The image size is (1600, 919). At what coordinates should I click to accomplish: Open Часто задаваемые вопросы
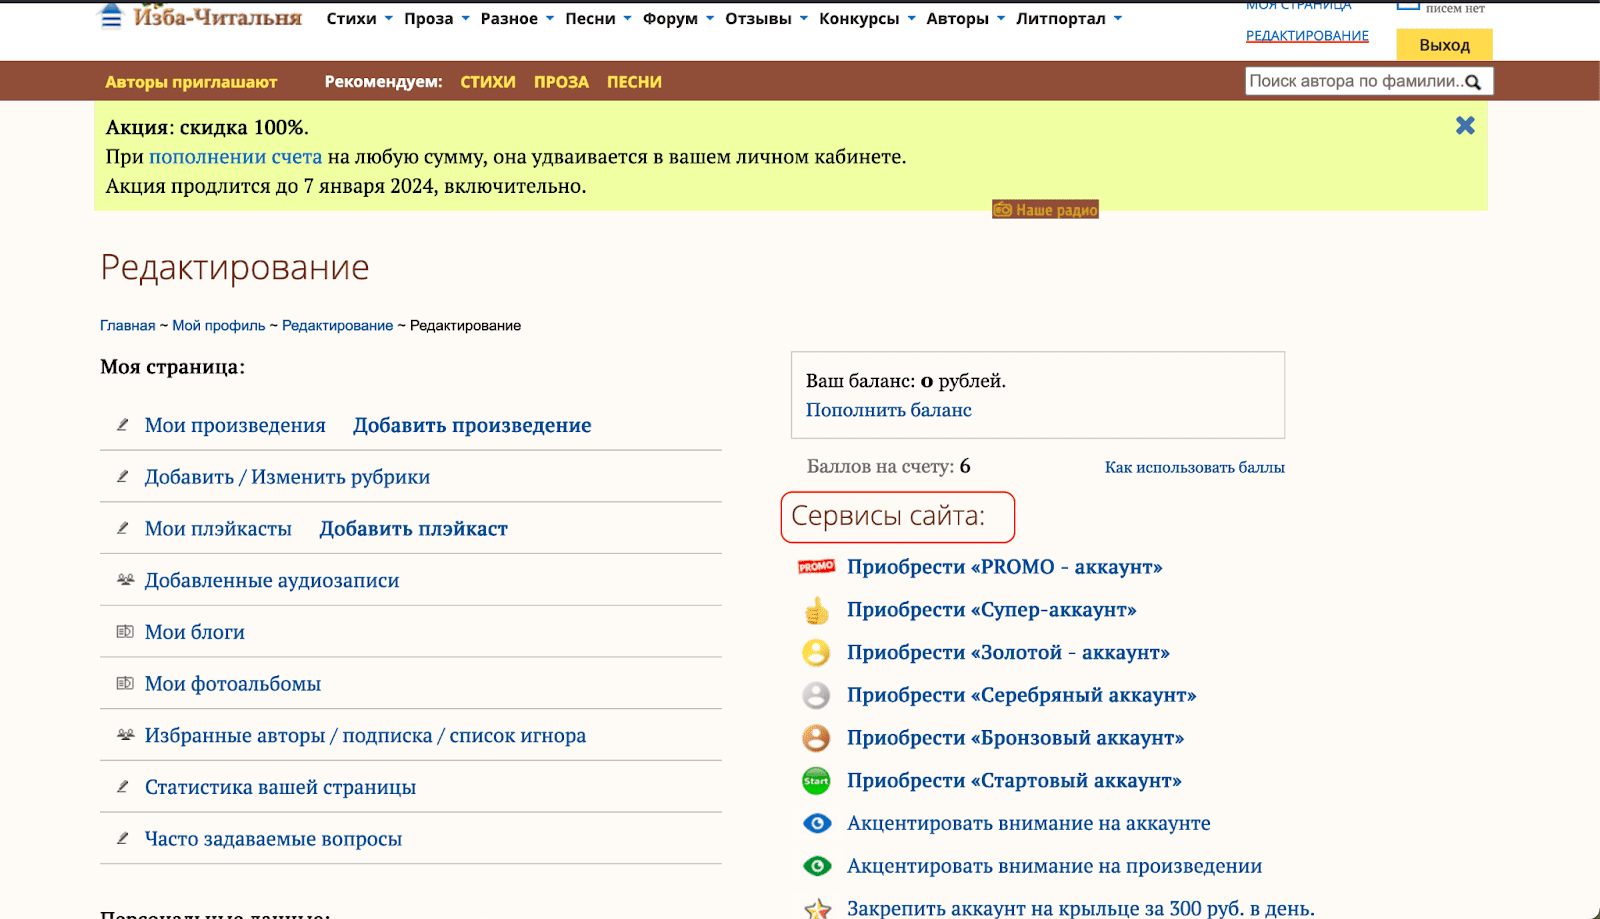pos(273,839)
